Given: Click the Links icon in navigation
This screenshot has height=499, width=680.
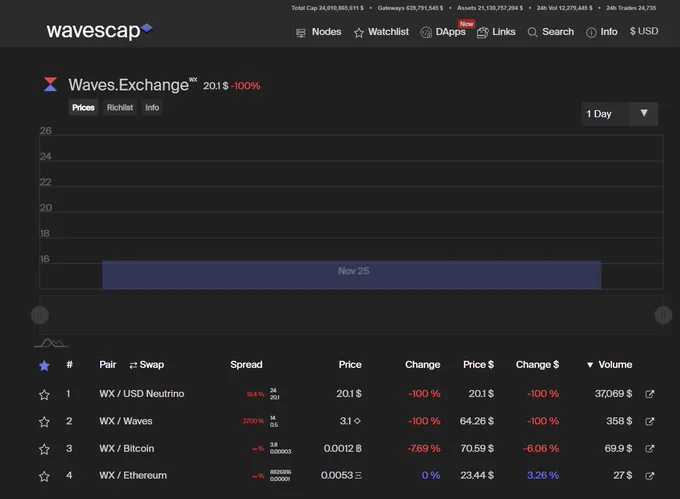Looking at the screenshot, I should click(483, 33).
